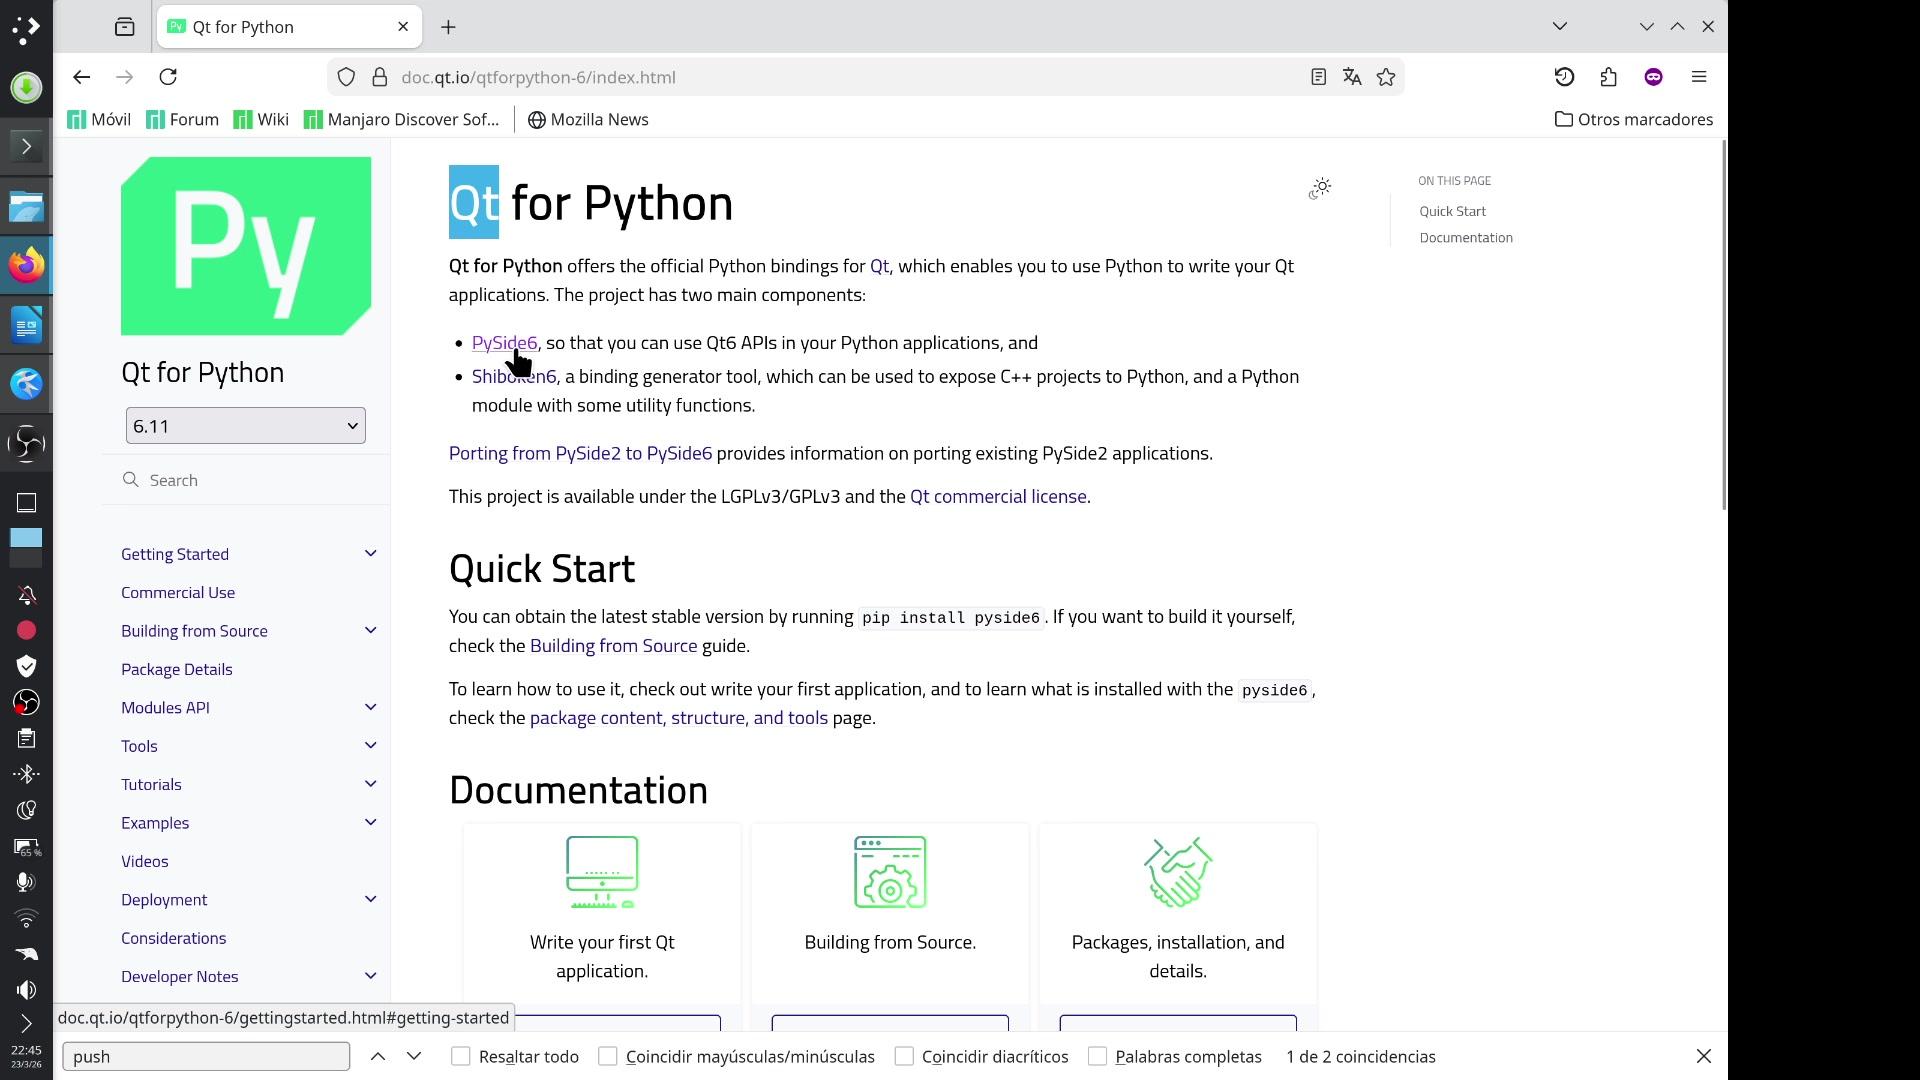Enable the Palabras completas checkbox
The image size is (1920, 1080).
(x=1097, y=1056)
